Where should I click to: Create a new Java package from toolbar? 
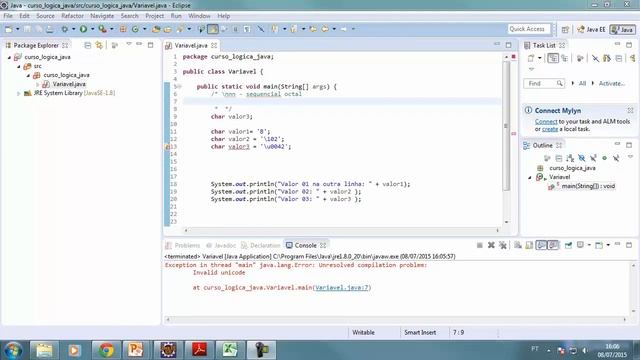[123, 29]
